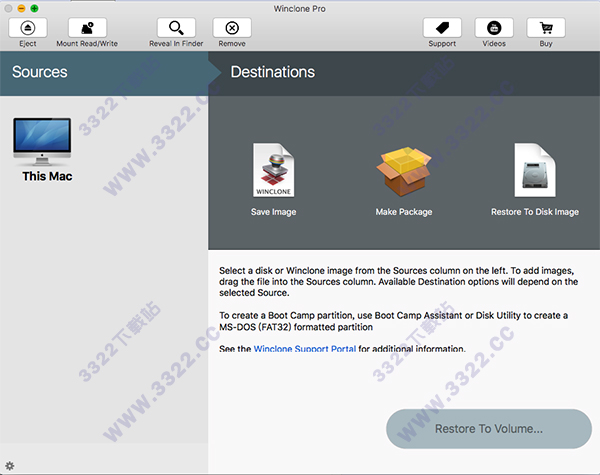Open Support from the toolbar

click(442, 28)
